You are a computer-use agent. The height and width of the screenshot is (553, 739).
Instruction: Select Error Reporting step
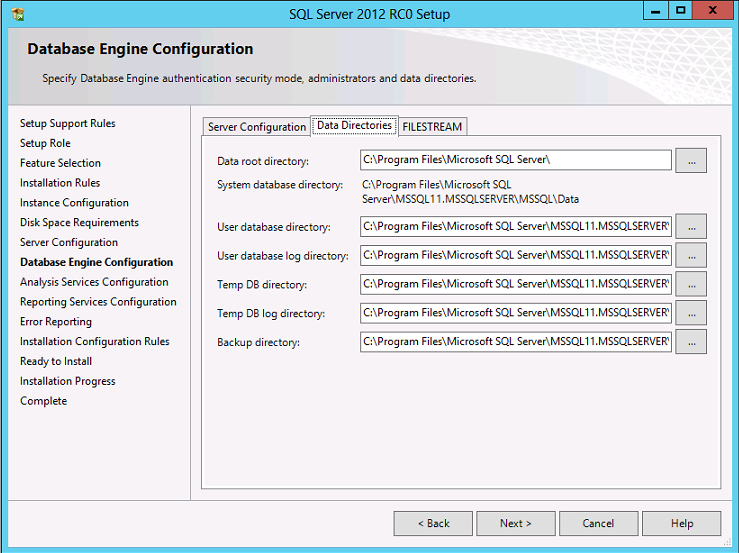pyautogui.click(x=56, y=322)
